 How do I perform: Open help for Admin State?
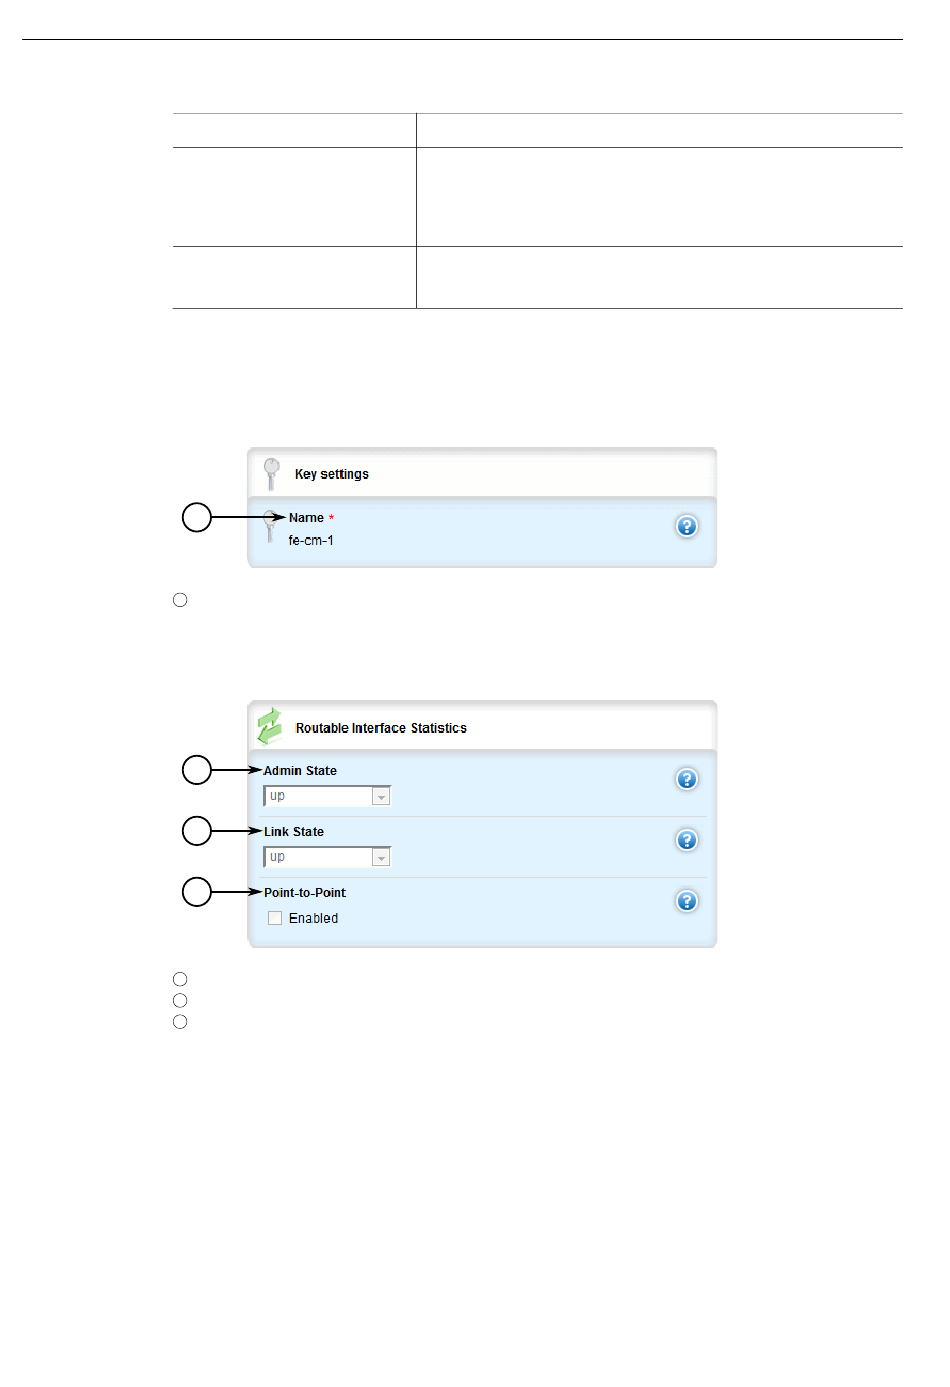click(687, 779)
